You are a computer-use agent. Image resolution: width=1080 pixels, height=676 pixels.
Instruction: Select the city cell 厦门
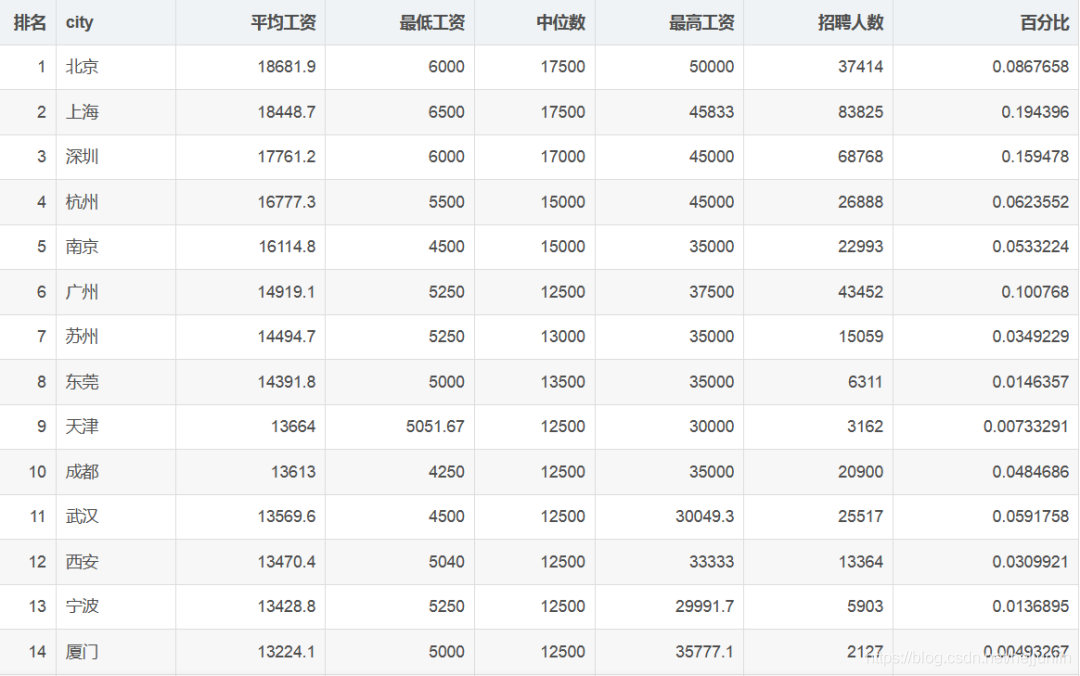(x=82, y=652)
